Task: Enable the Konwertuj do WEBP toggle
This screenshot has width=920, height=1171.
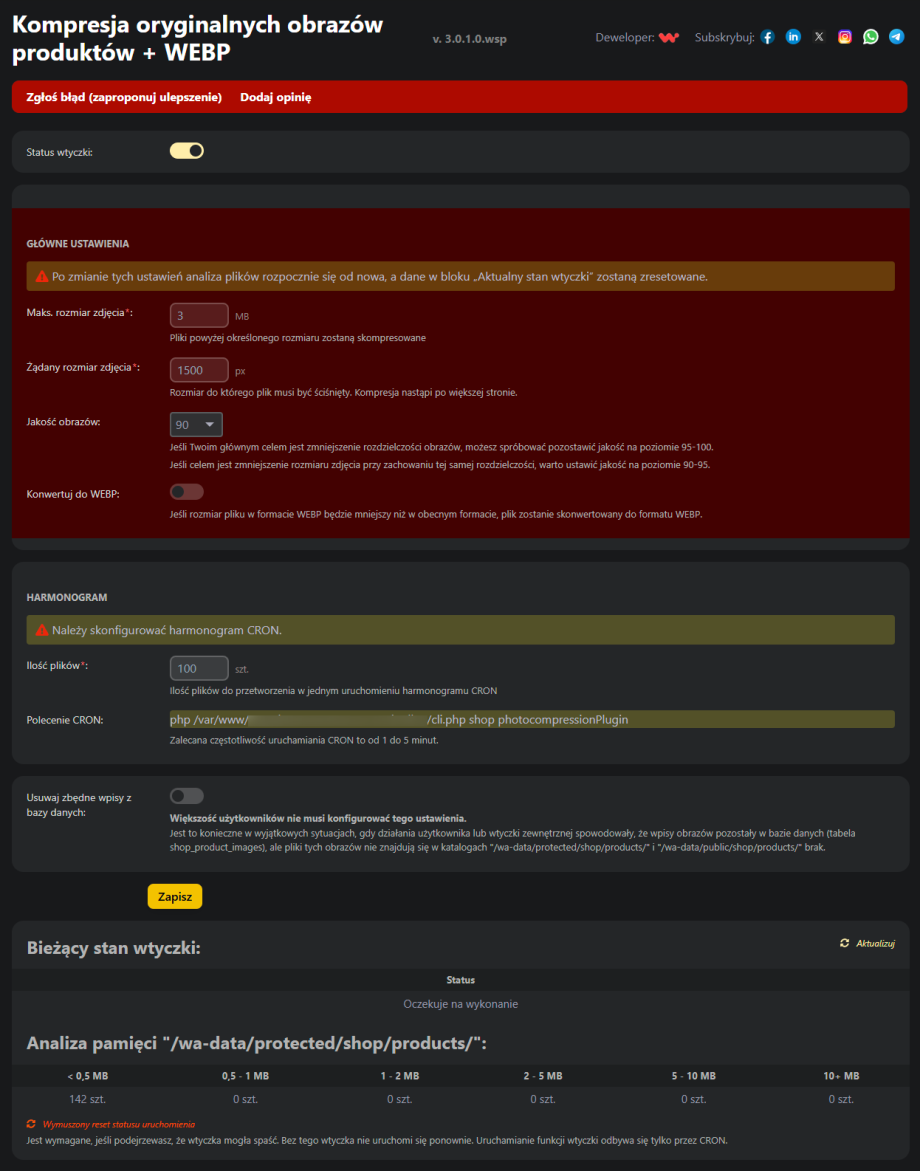Action: pyautogui.click(x=186, y=491)
